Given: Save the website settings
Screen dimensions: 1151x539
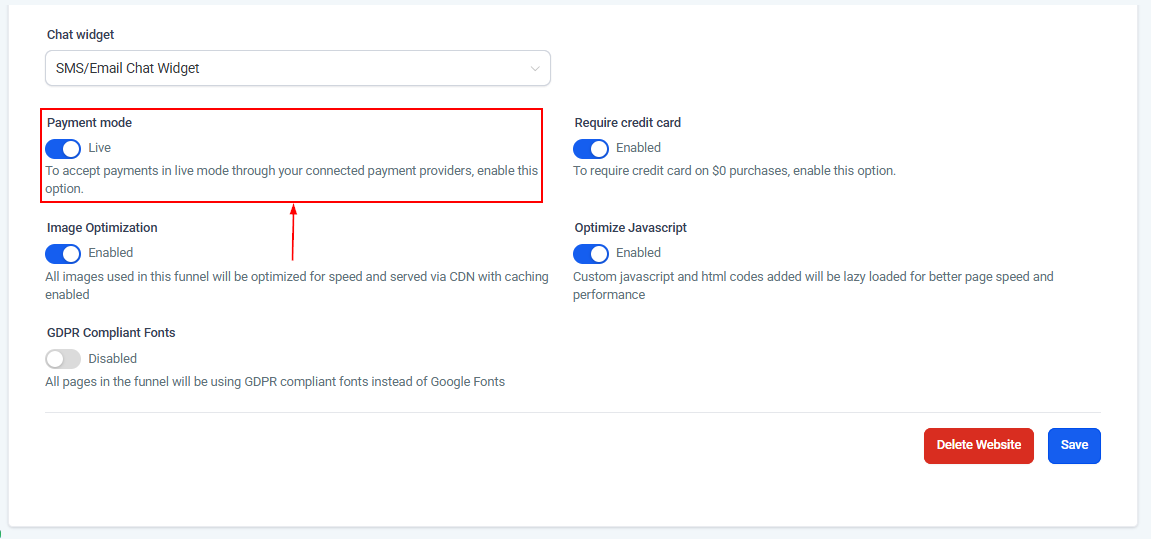Looking at the screenshot, I should pyautogui.click(x=1074, y=445).
